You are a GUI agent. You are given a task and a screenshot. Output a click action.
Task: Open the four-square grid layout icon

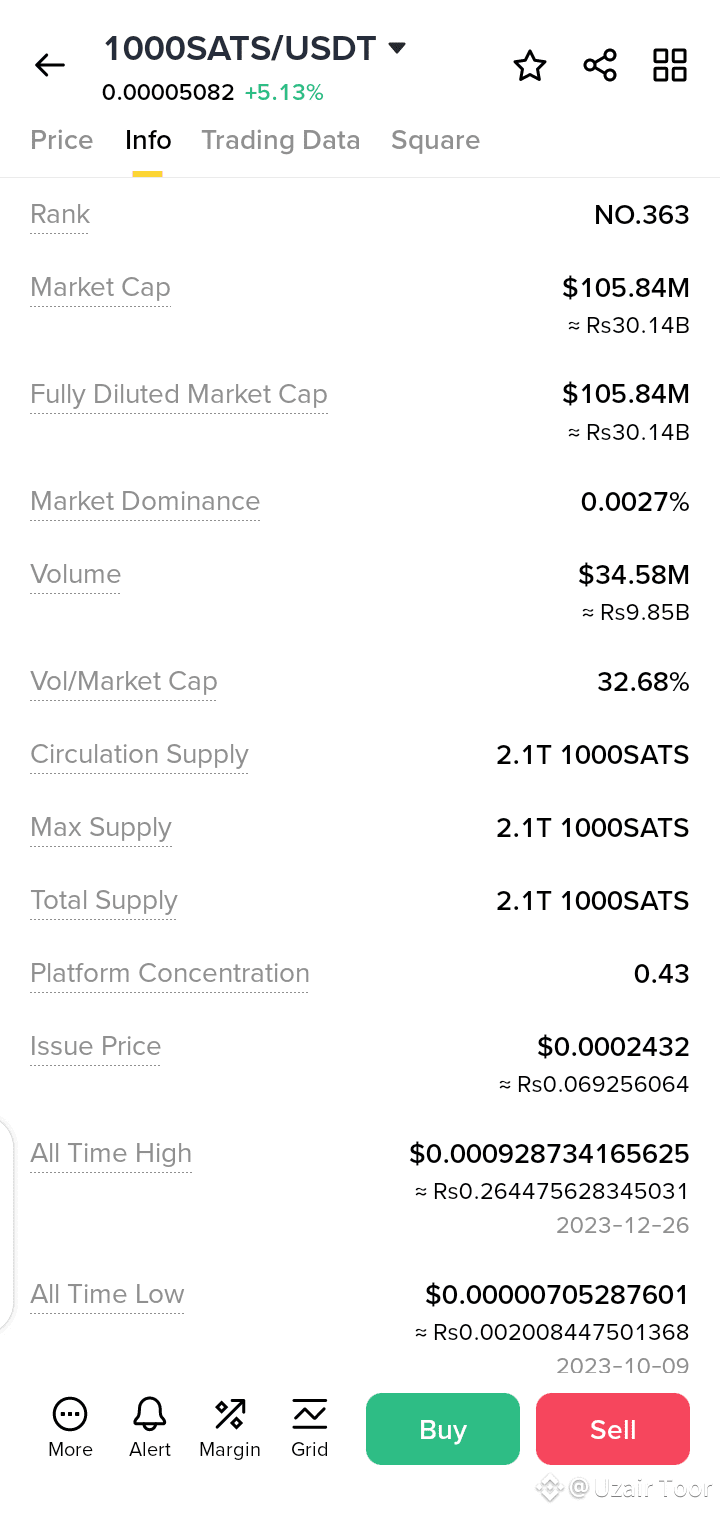point(670,65)
